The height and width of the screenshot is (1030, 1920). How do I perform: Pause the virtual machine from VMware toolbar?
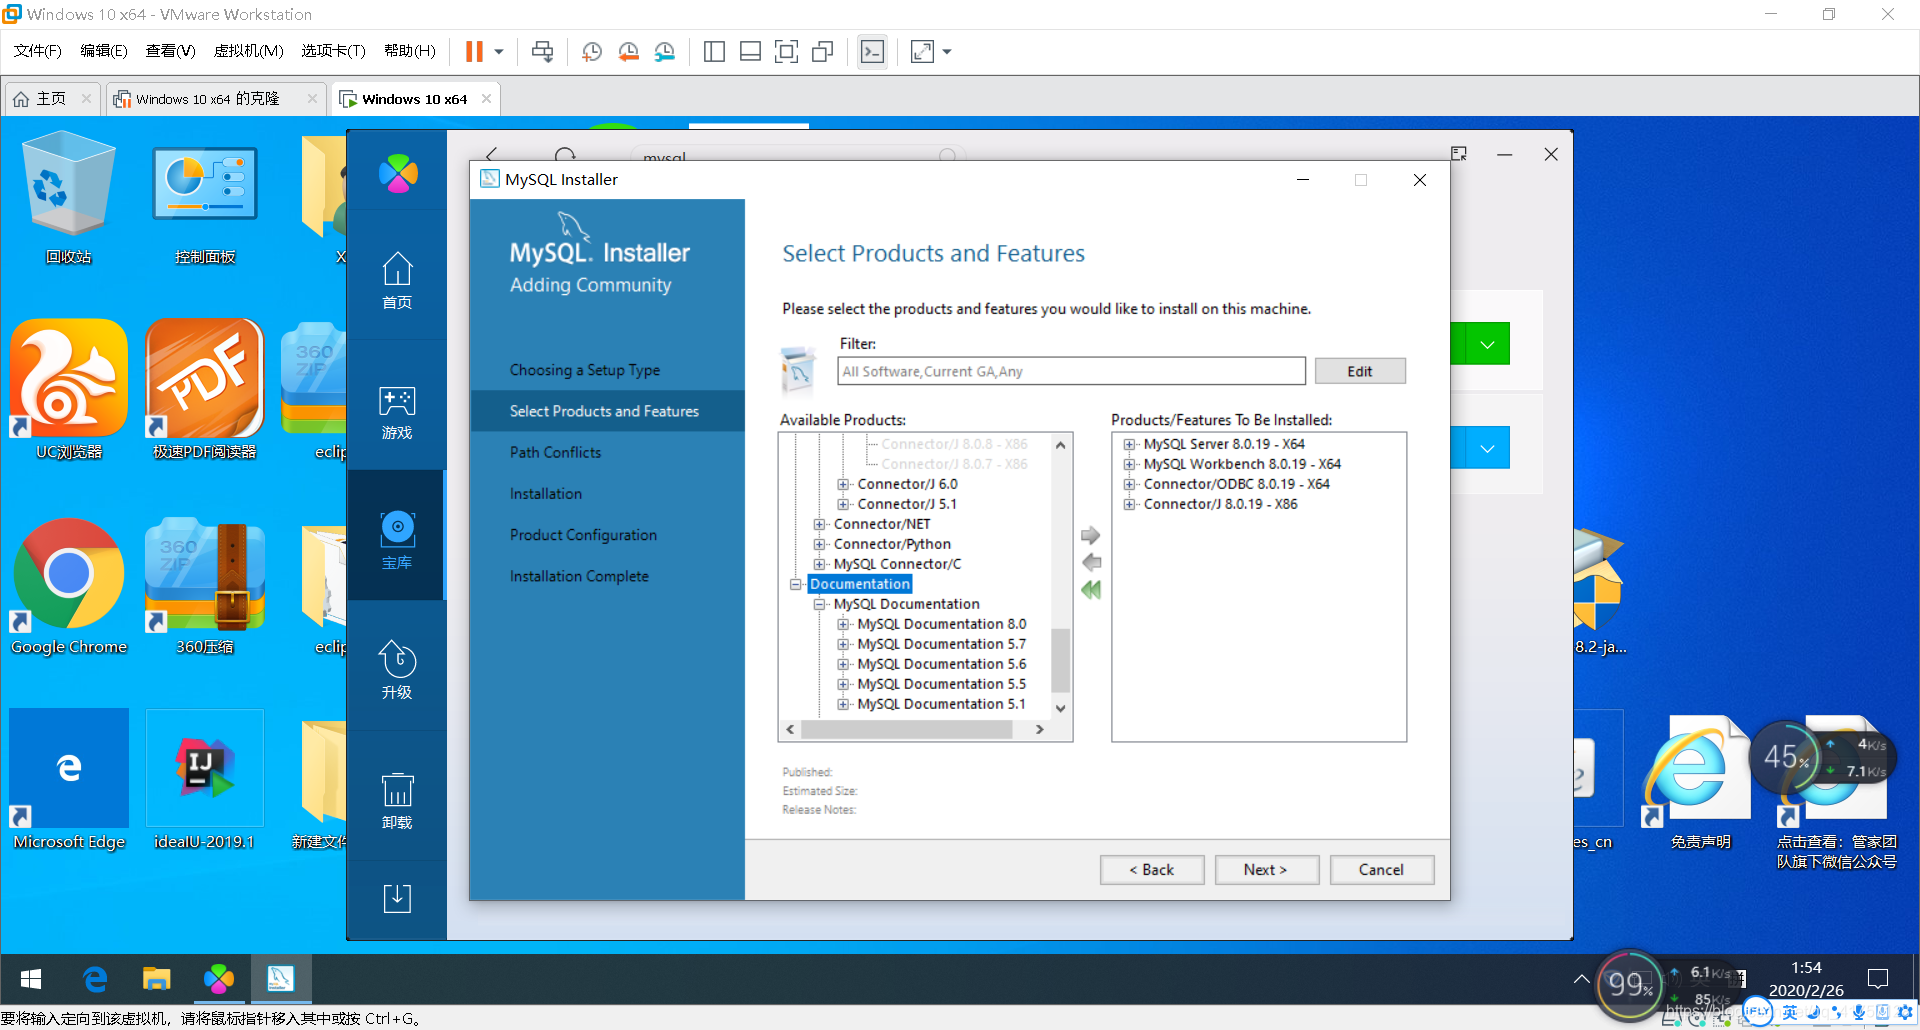click(x=474, y=51)
